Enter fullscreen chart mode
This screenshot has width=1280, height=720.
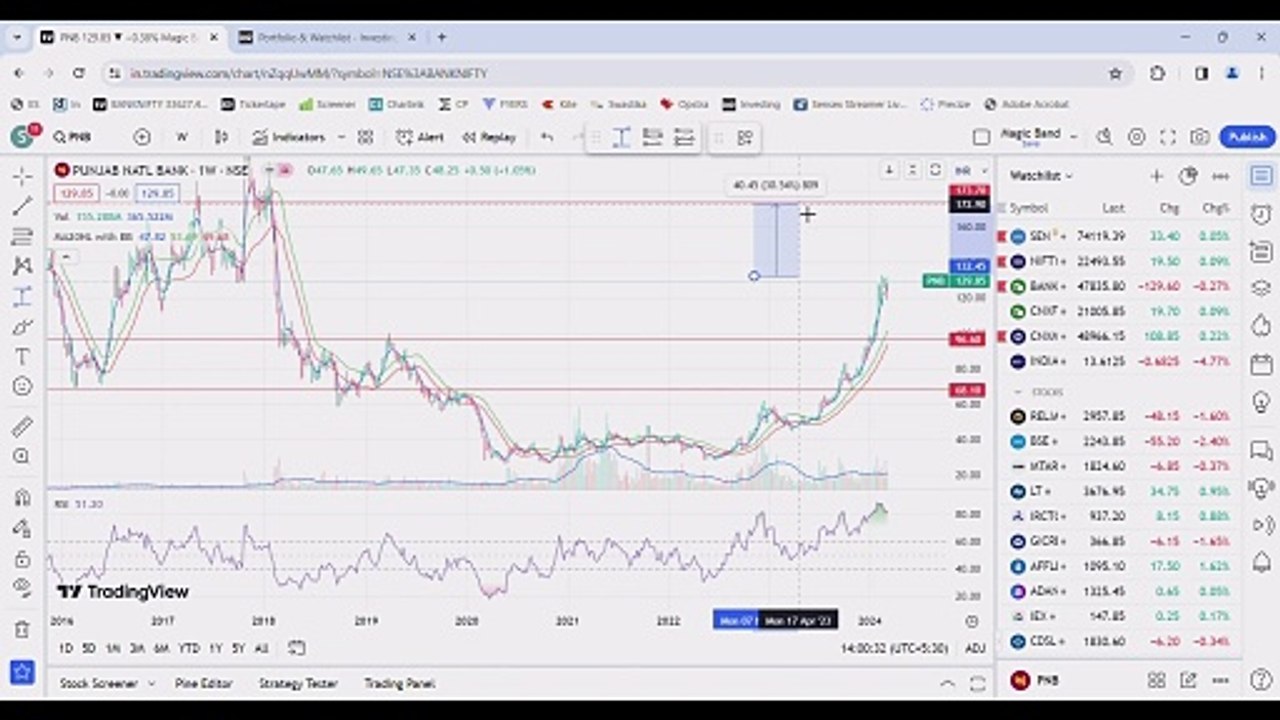click(1168, 137)
